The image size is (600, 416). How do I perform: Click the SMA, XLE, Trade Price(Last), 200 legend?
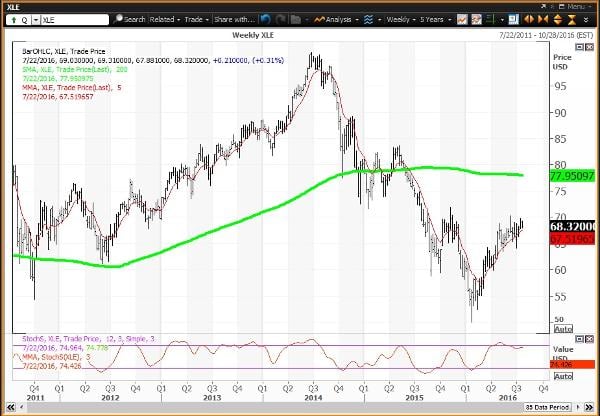click(75, 69)
